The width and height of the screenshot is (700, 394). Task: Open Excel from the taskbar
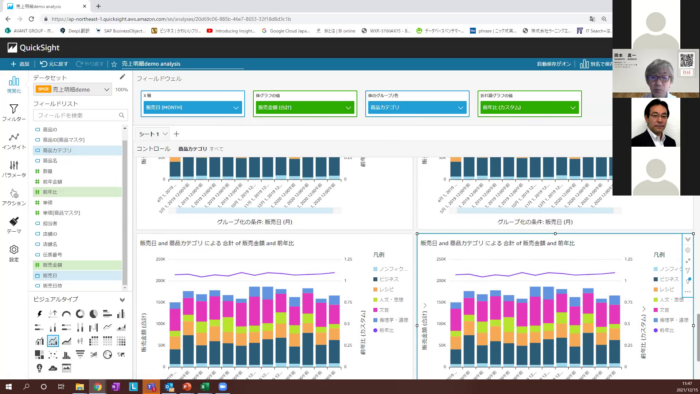point(204,387)
